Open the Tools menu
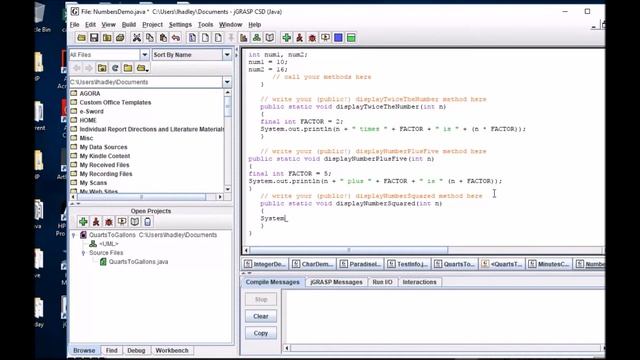640x360 pixels. (205, 25)
